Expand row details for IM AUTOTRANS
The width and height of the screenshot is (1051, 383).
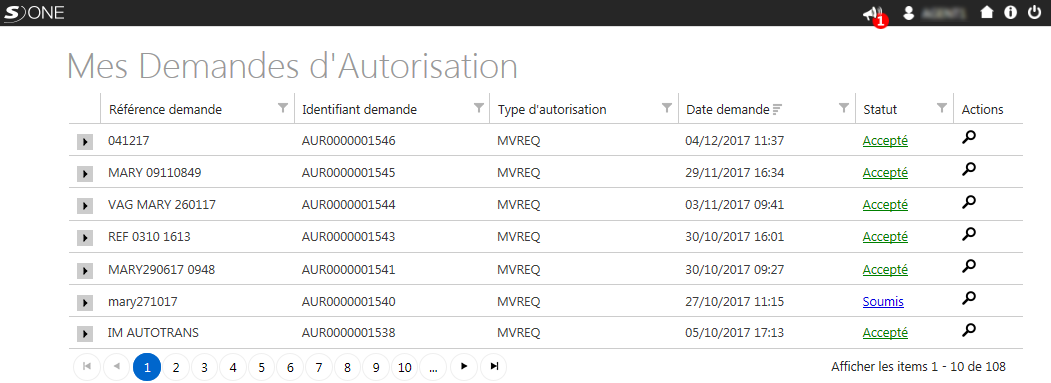click(x=84, y=333)
